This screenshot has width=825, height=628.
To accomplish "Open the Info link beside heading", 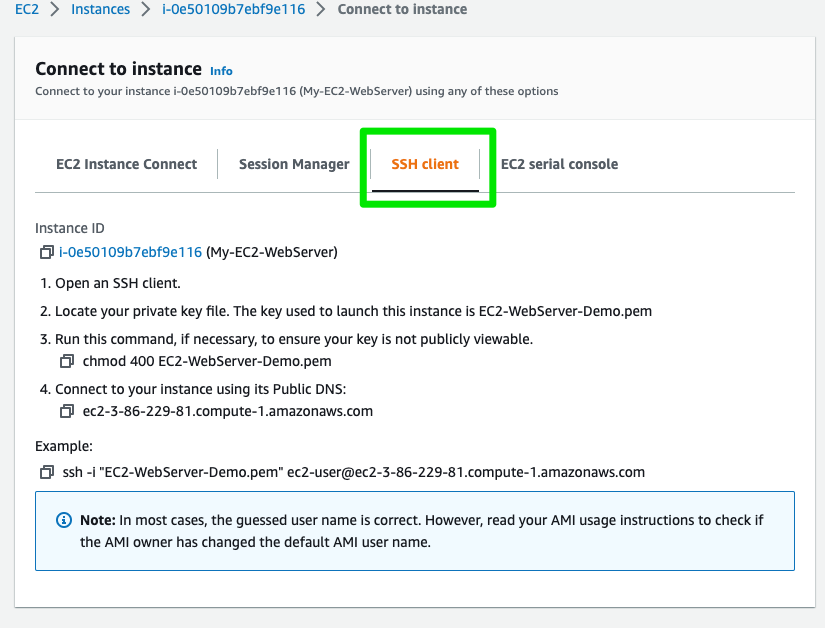I will point(221,71).
